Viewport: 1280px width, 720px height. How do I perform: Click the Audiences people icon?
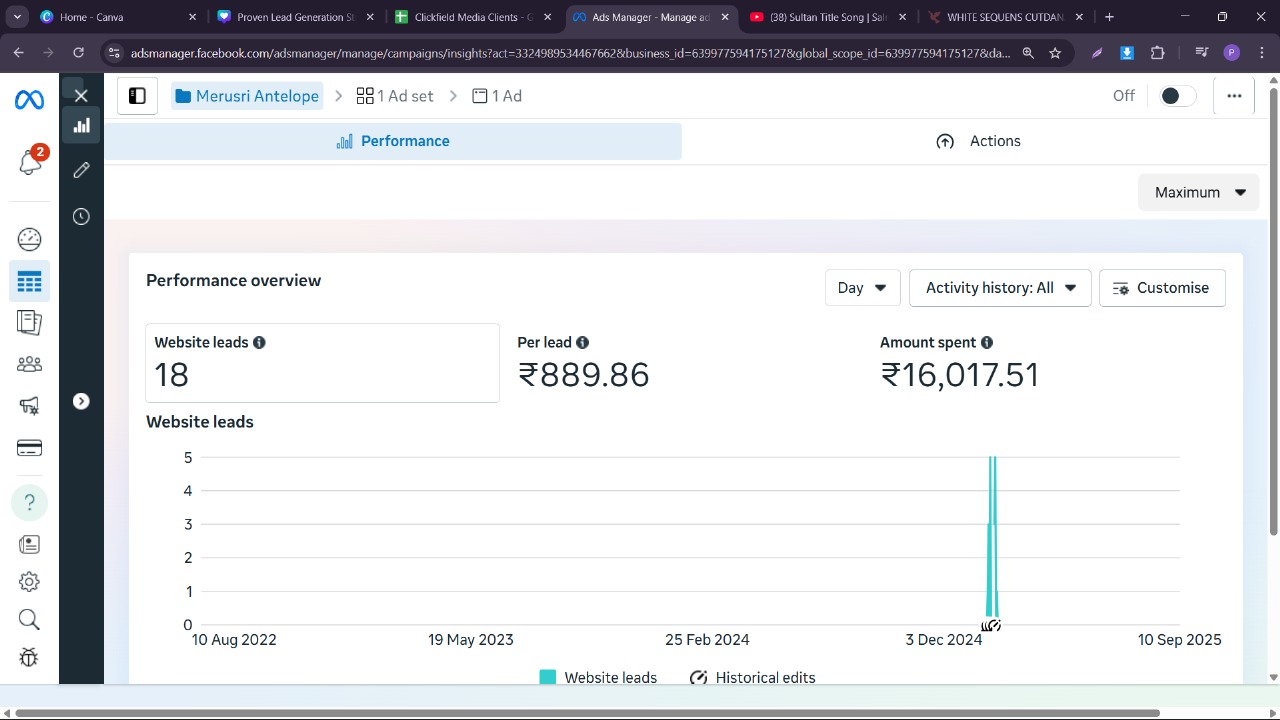pyautogui.click(x=29, y=364)
